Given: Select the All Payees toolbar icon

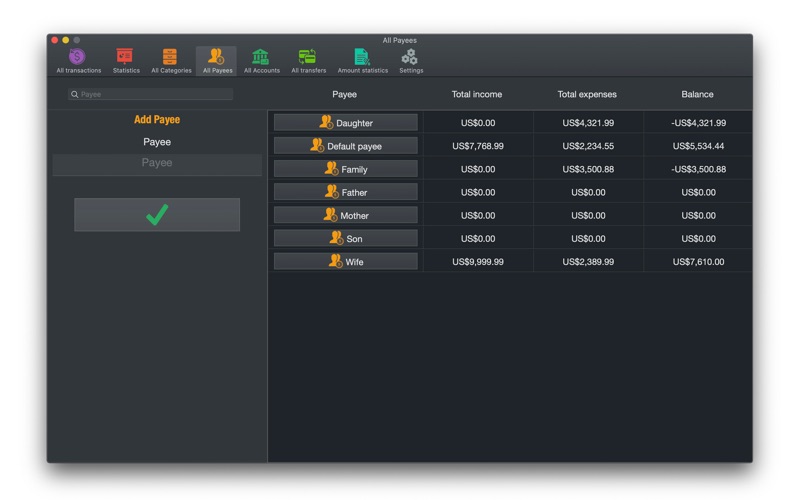Looking at the screenshot, I should [217, 61].
